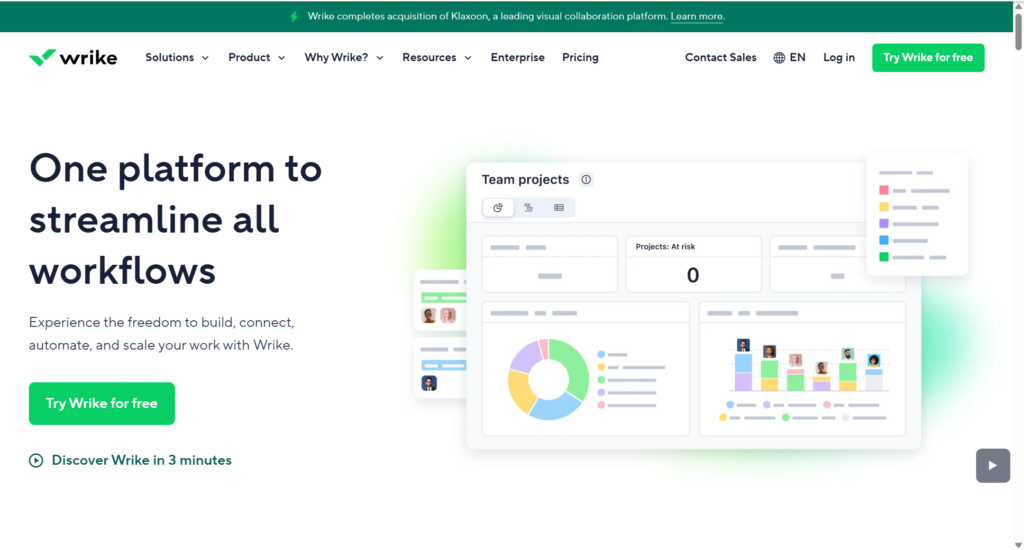This screenshot has width=1024, height=550.
Task: Expand the Solutions dropdown menu
Action: (177, 58)
